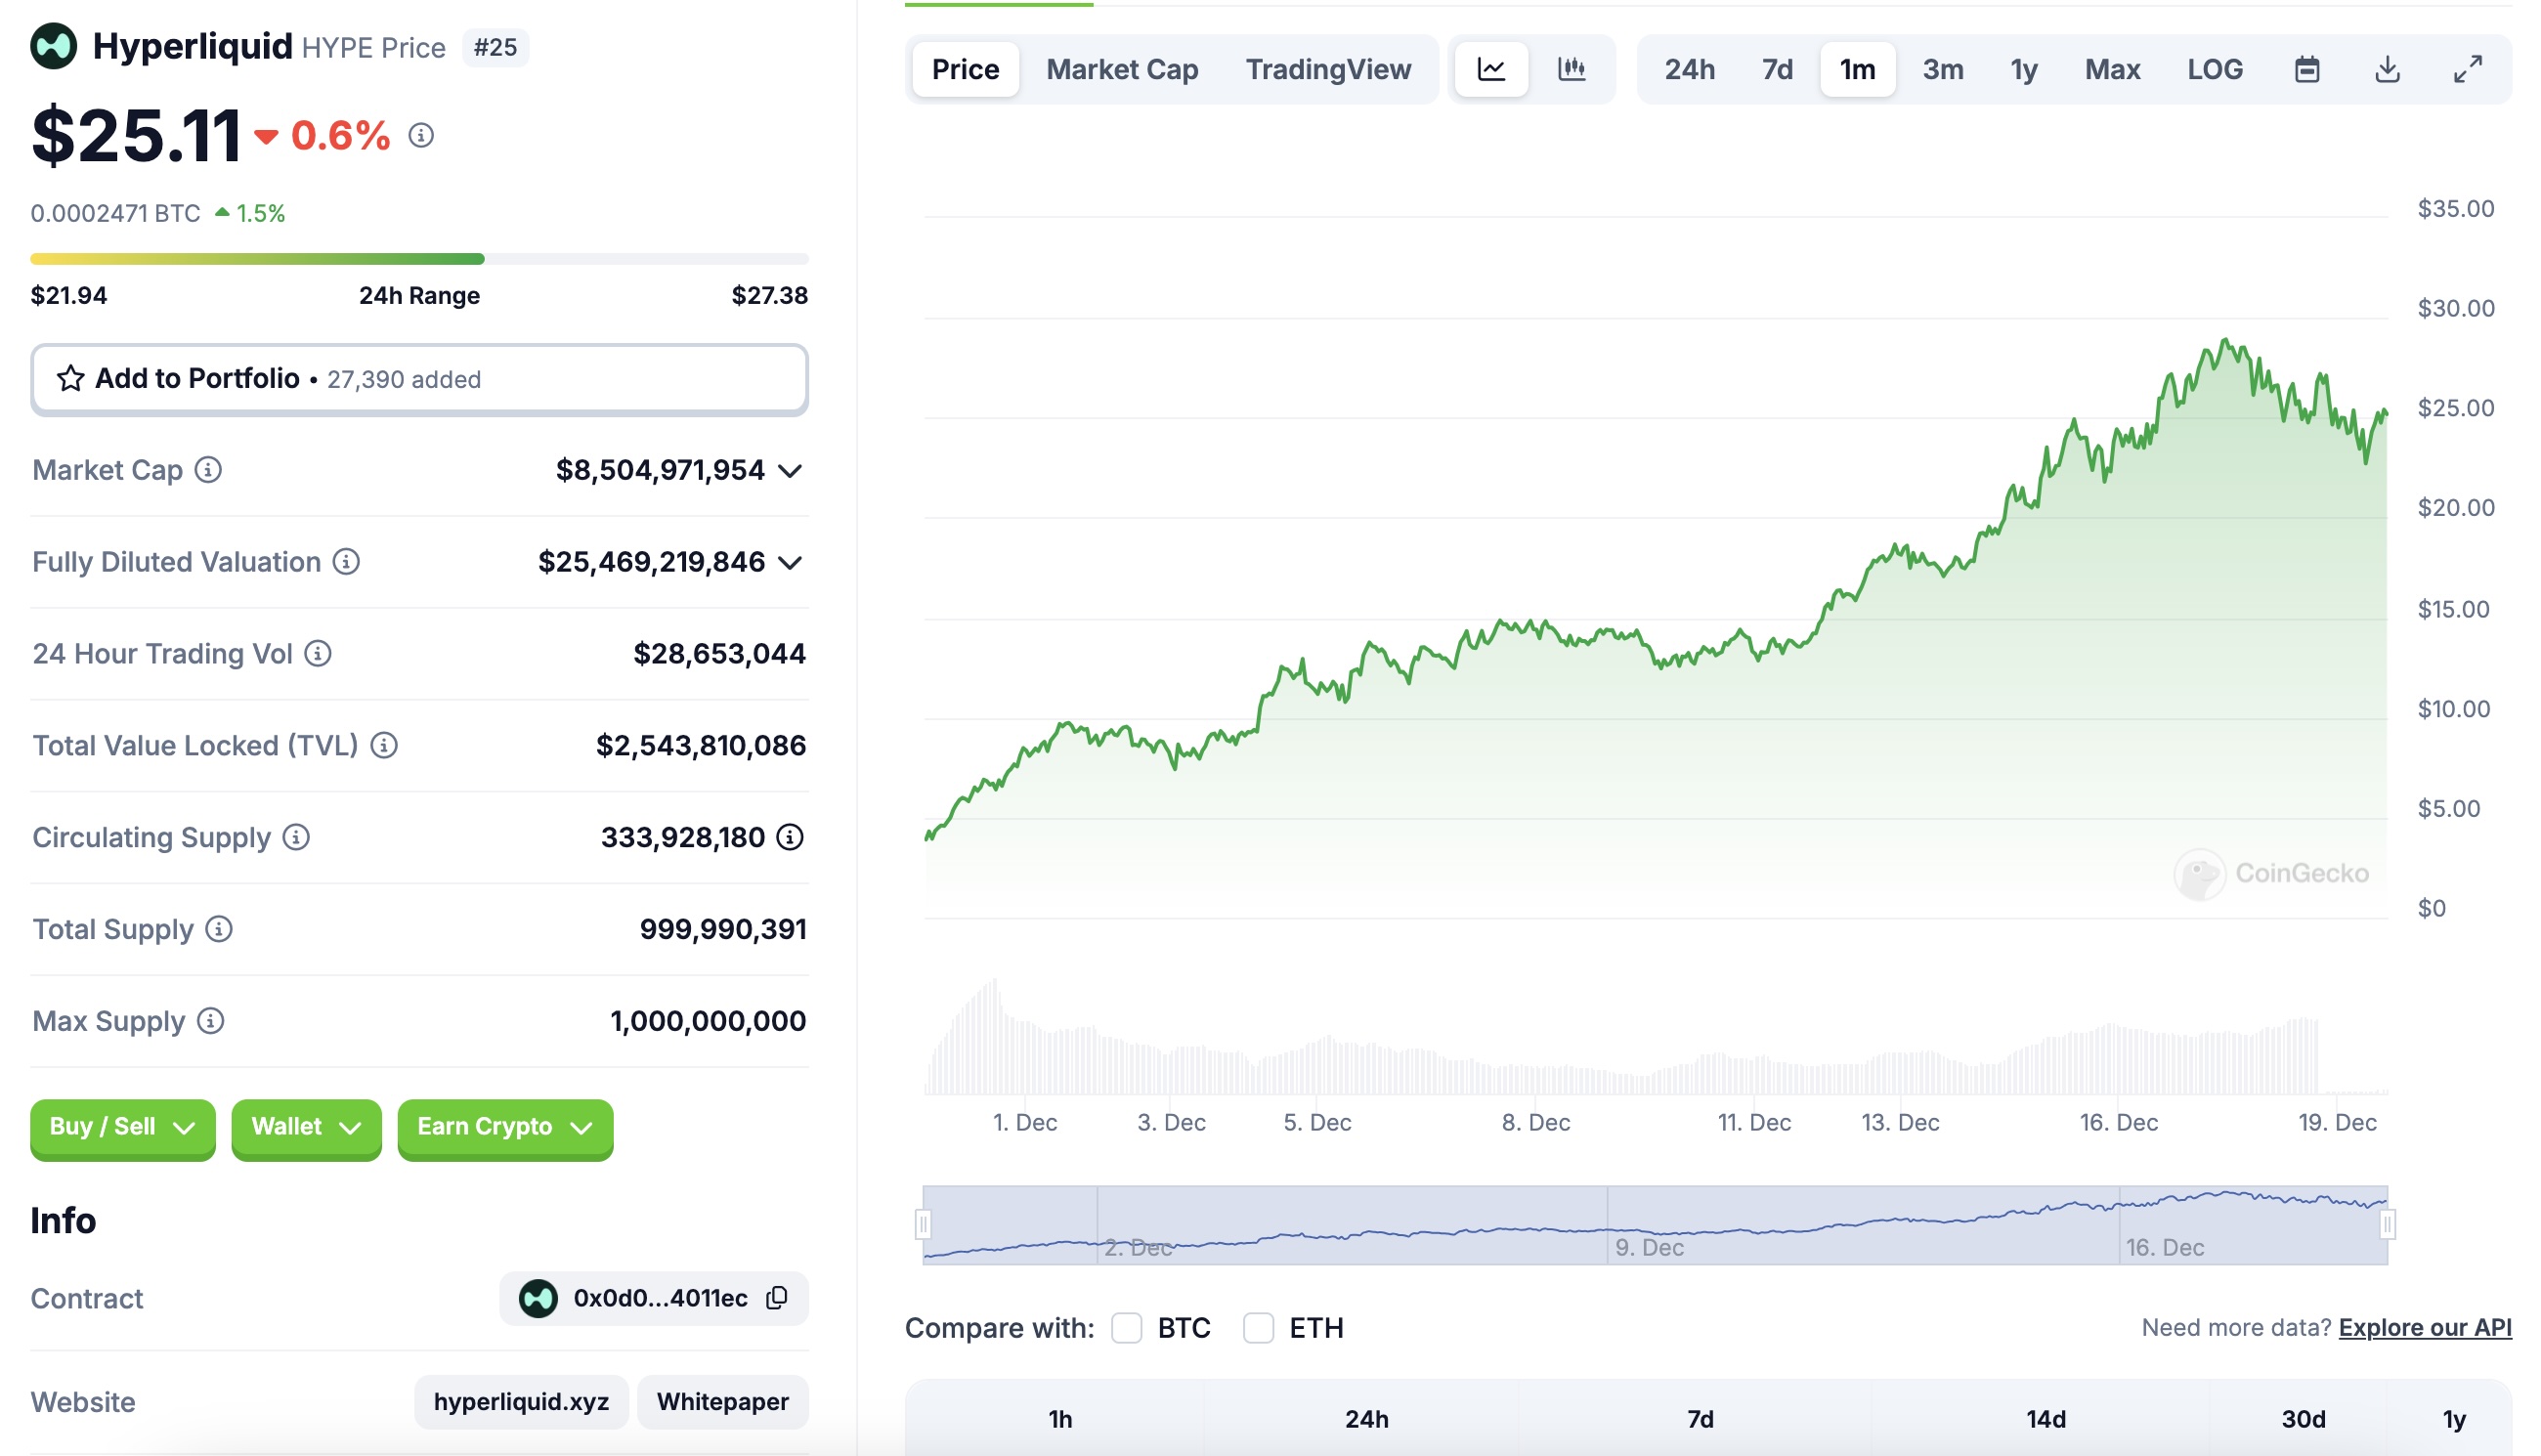Open the price change info icon
This screenshot has height=1456, width=2541.
421,135
